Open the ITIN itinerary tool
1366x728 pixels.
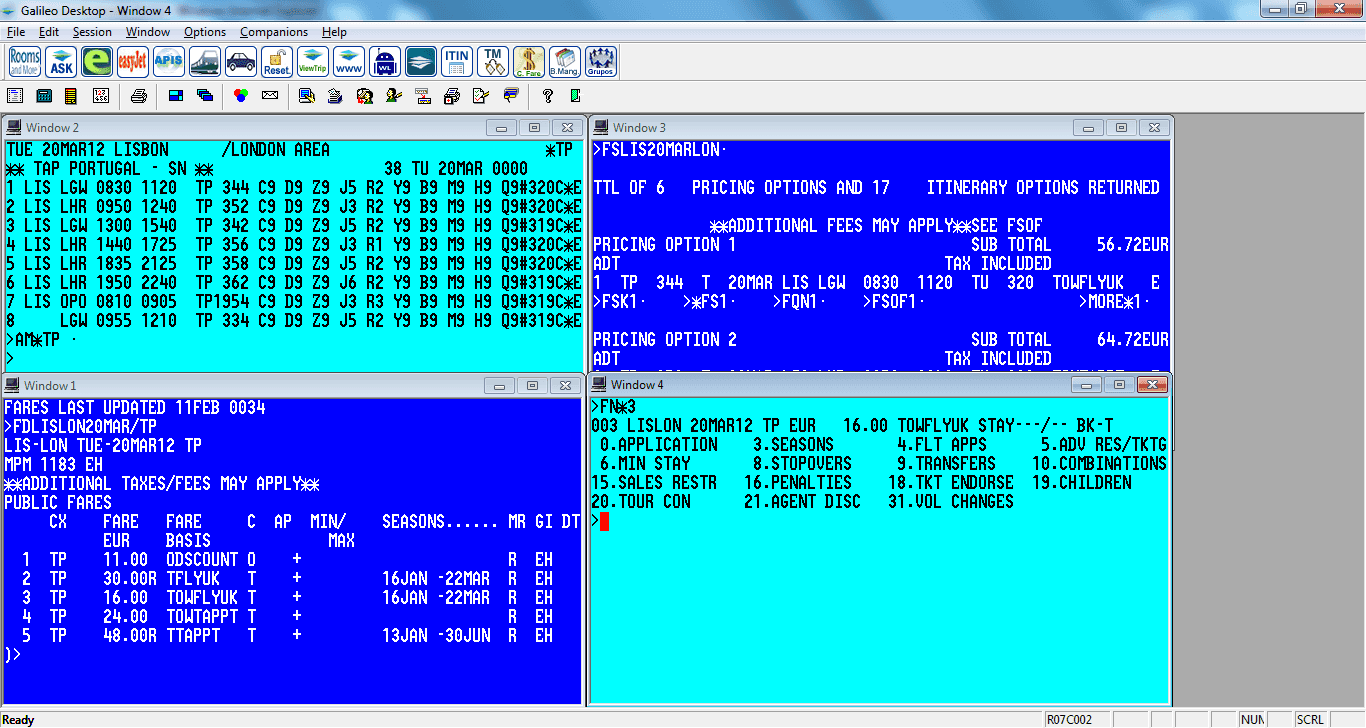pyautogui.click(x=457, y=62)
